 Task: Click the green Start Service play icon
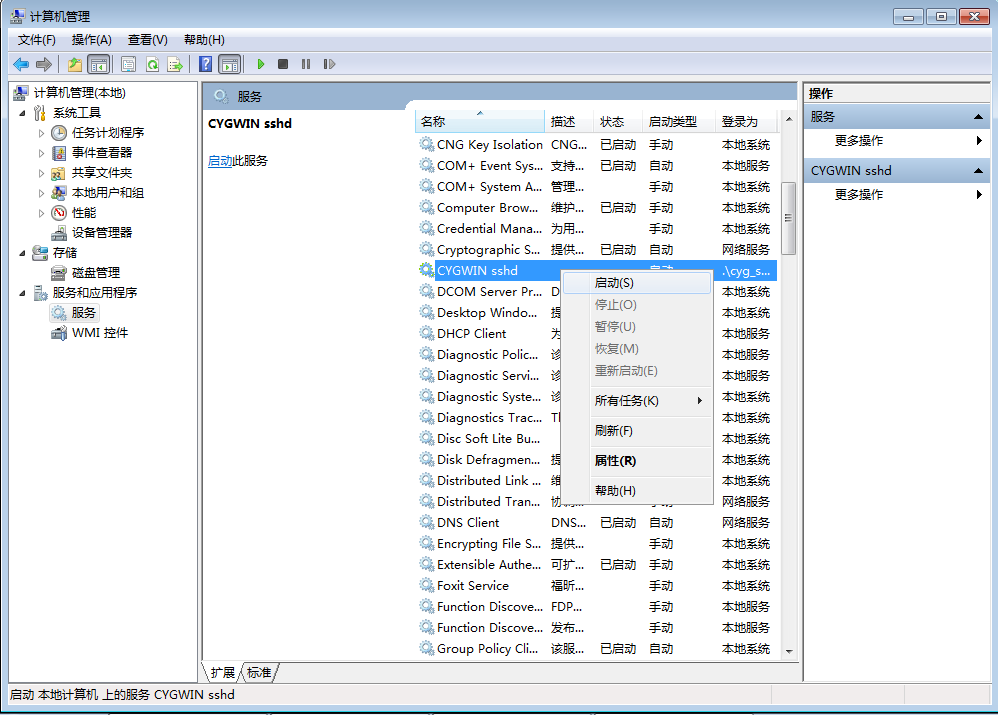[260, 64]
